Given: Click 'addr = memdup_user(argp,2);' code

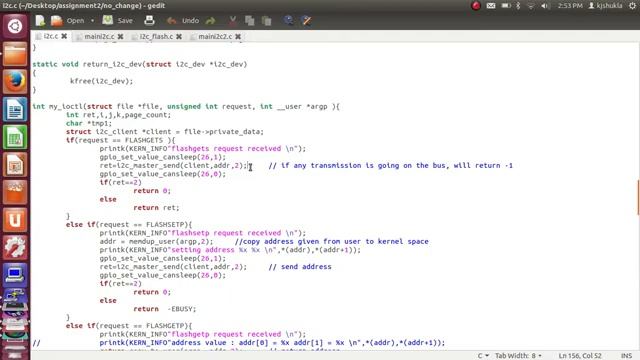Looking at the screenshot, I should click(x=156, y=241).
